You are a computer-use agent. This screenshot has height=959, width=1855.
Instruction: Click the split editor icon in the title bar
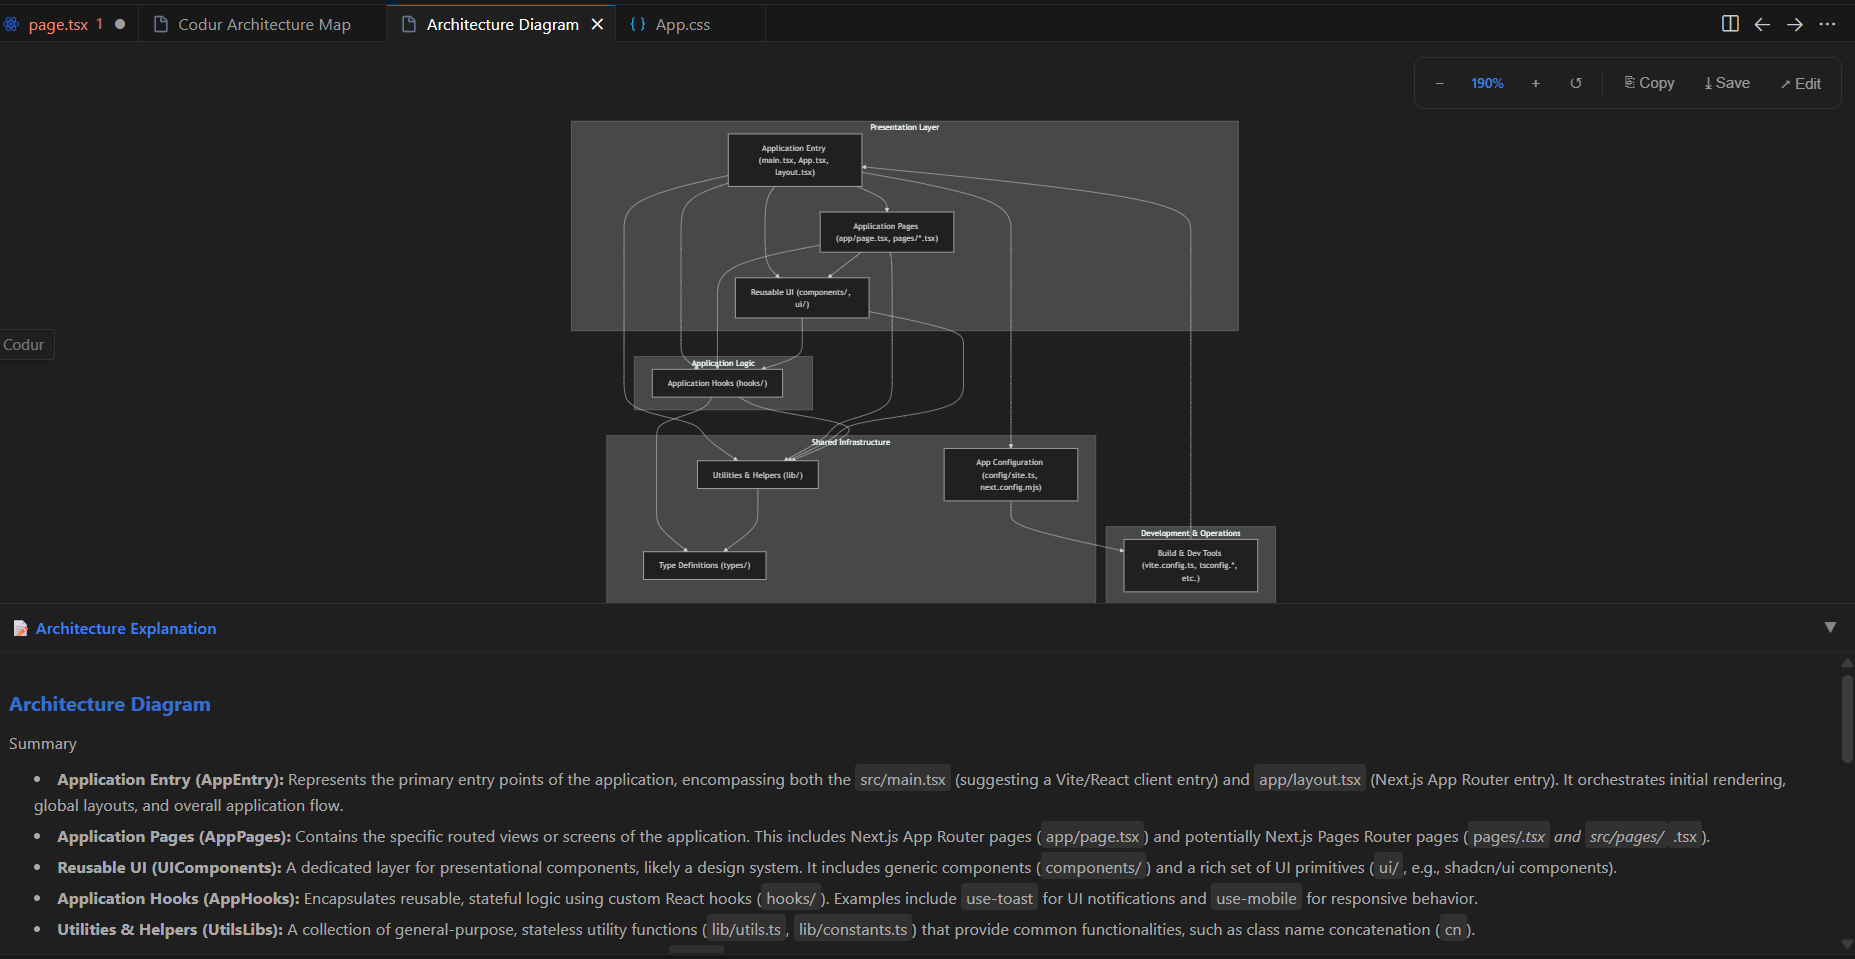click(1730, 23)
